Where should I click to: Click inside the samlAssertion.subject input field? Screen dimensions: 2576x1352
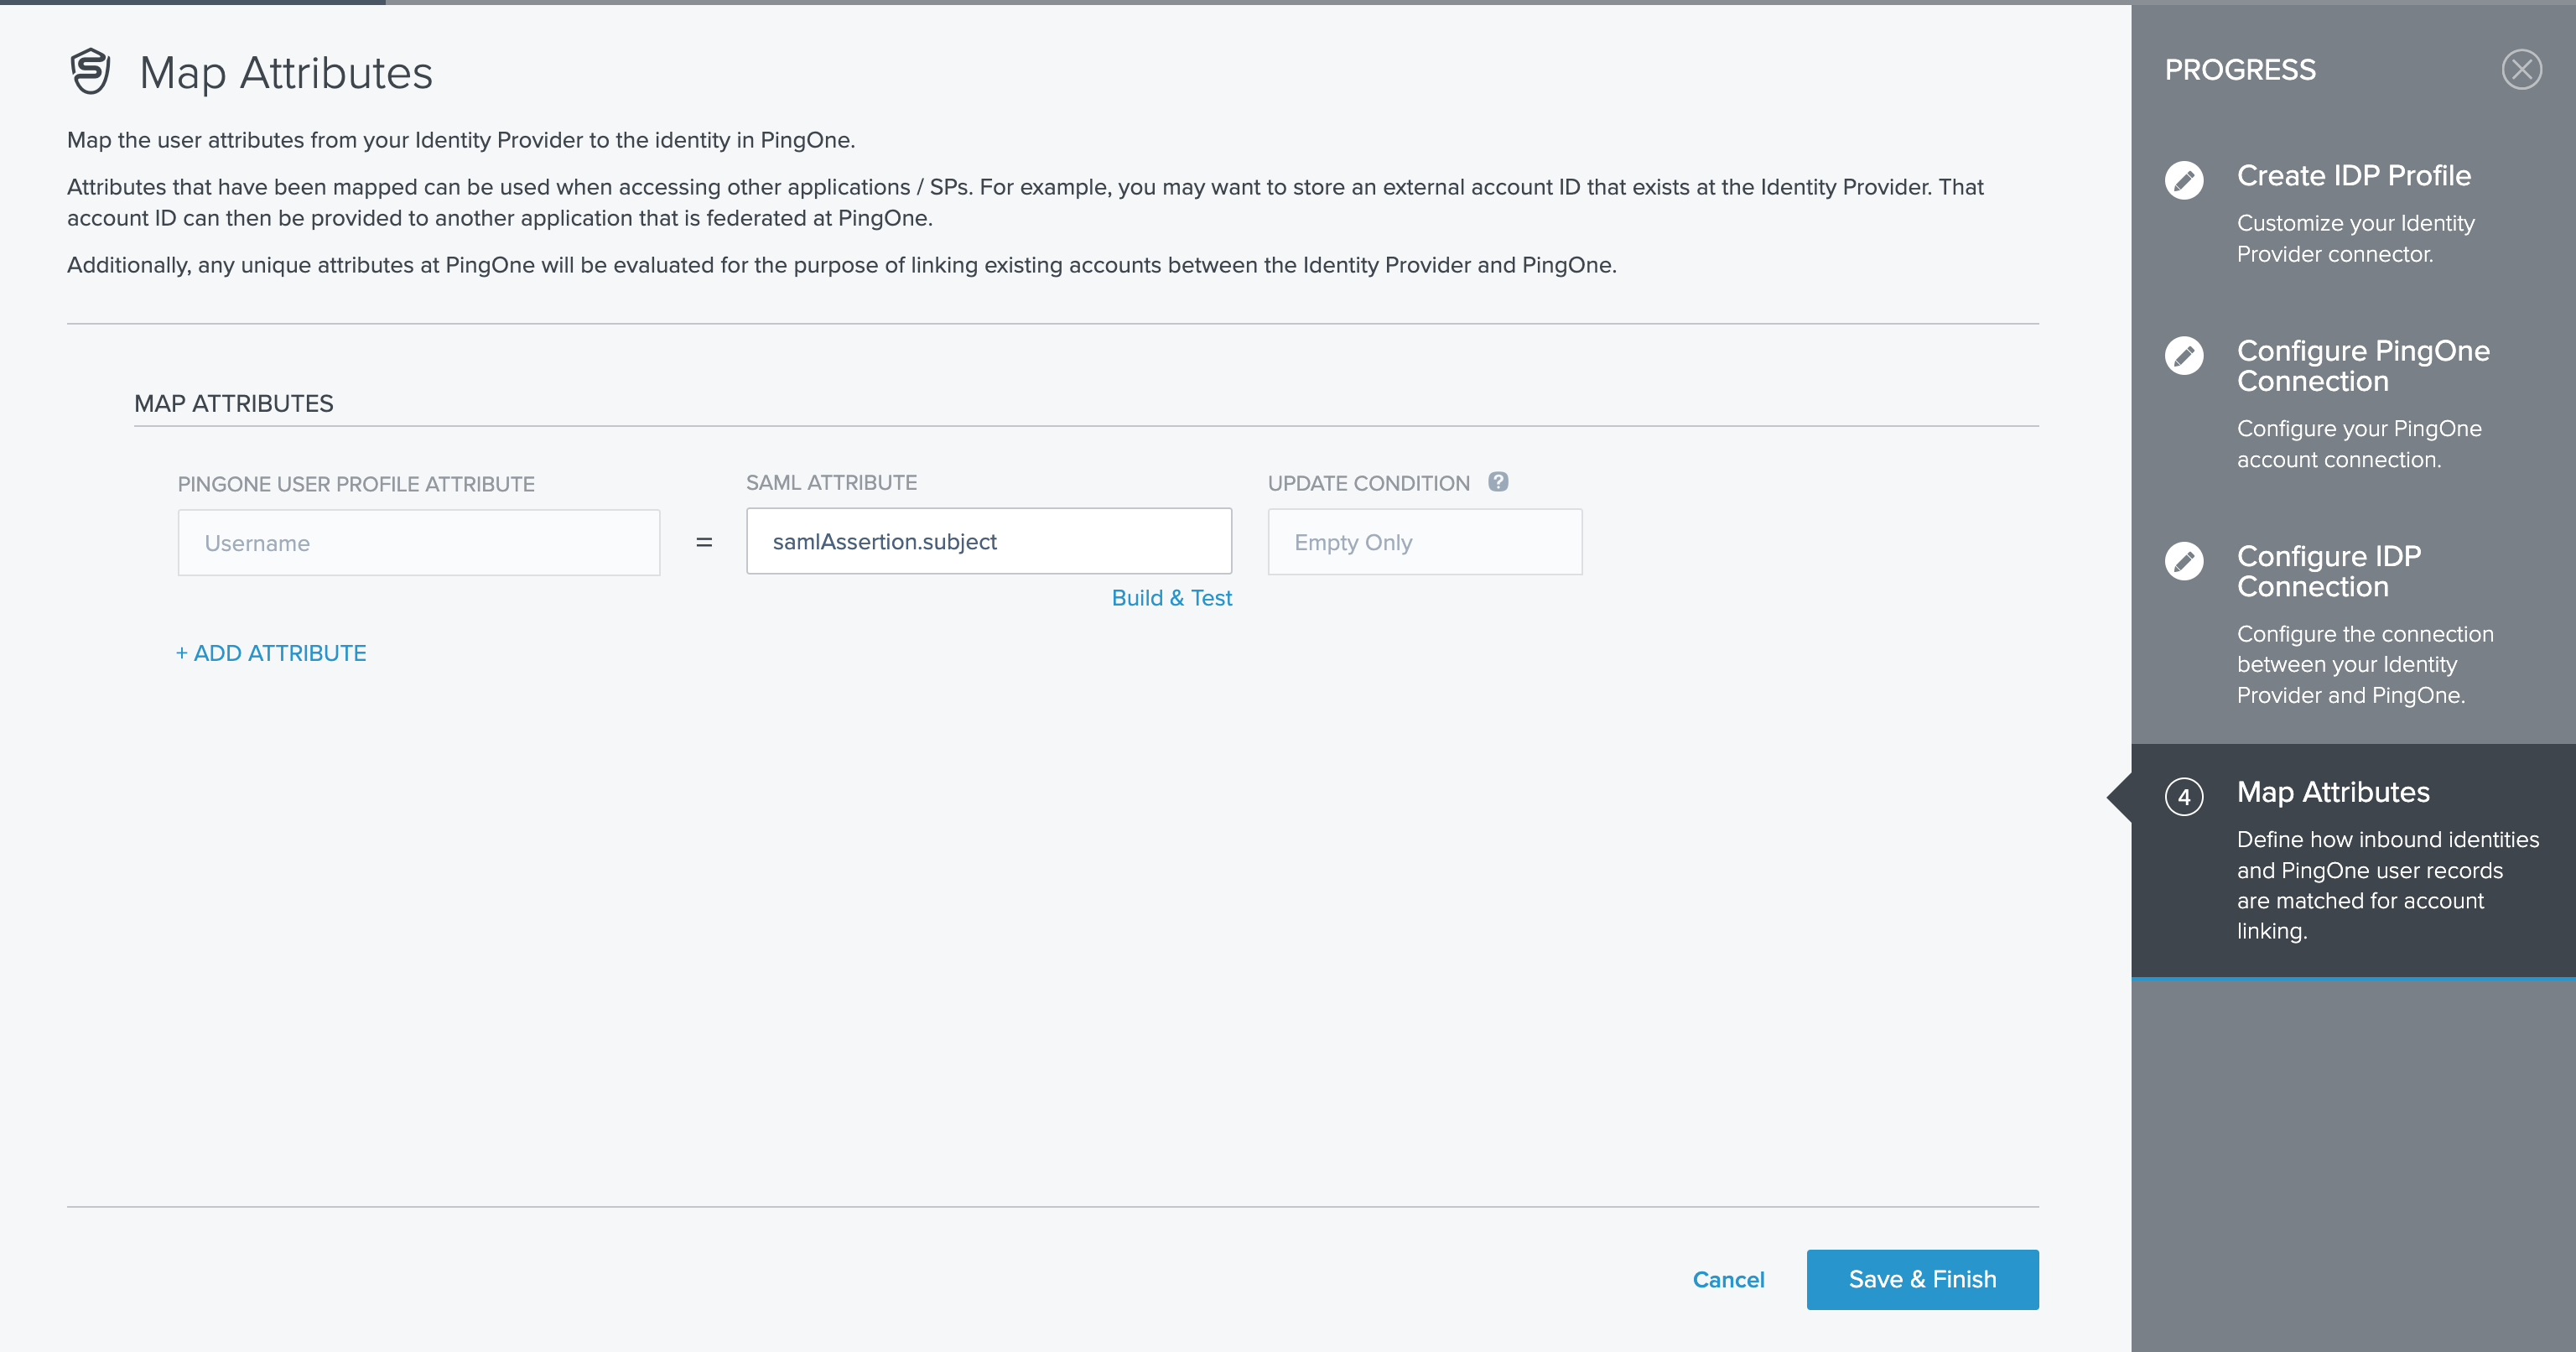coord(988,541)
